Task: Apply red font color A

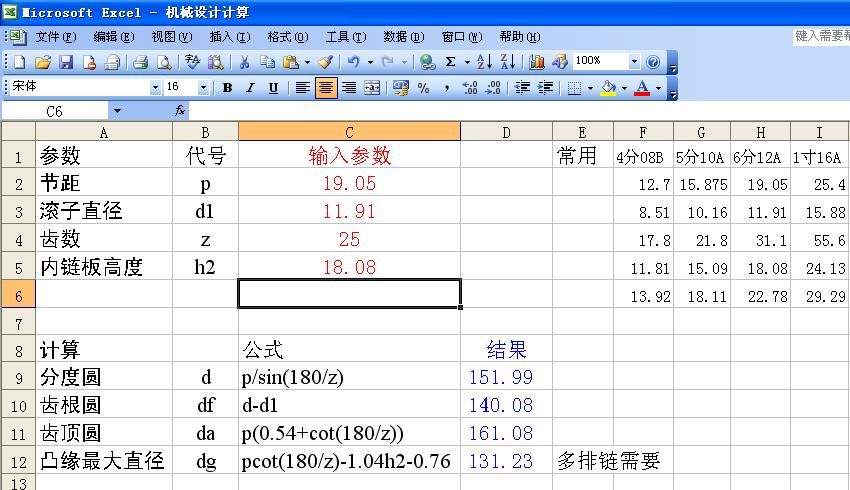Action: tap(642, 88)
